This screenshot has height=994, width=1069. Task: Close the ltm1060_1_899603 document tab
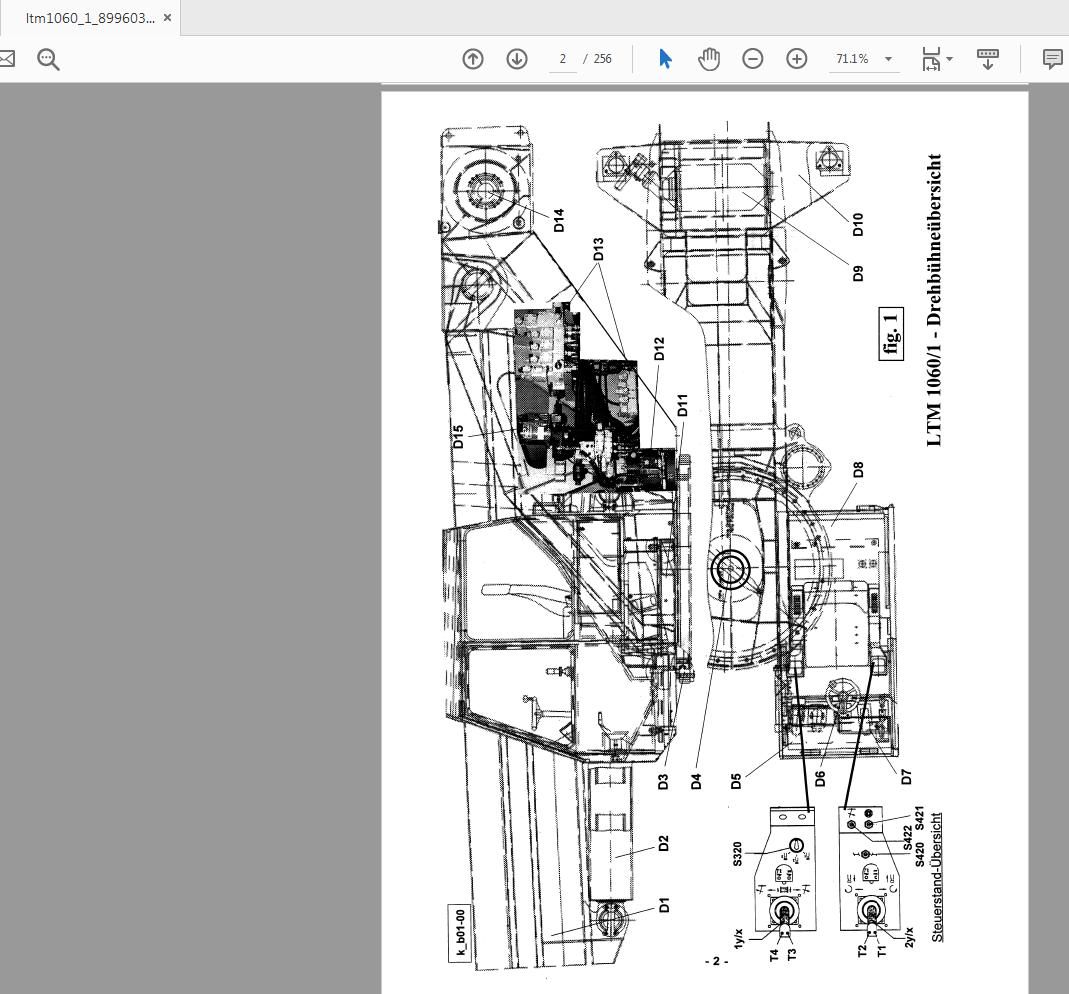pos(167,18)
